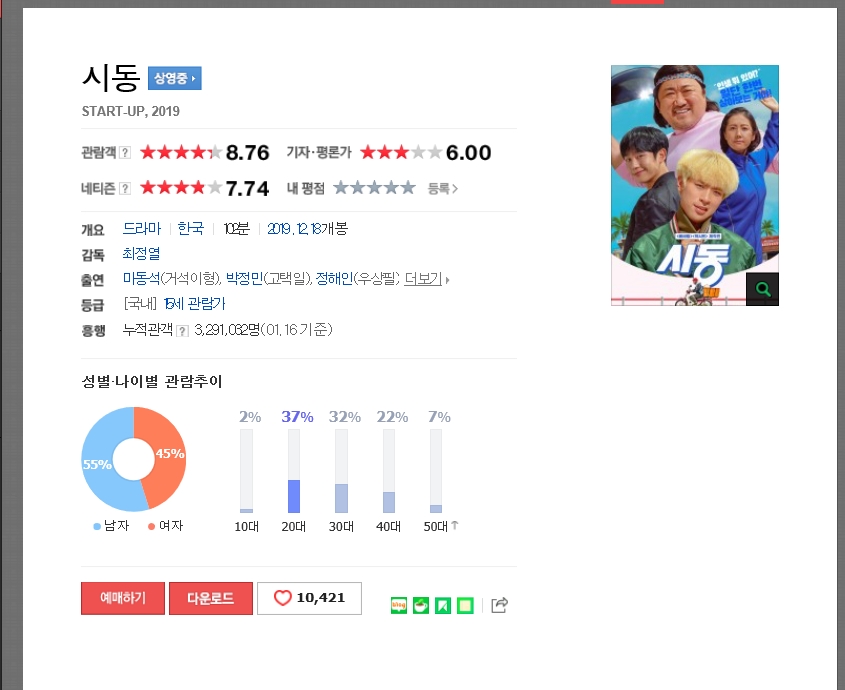Click the magnifier icon on the poster
The height and width of the screenshot is (690, 845).
(762, 290)
